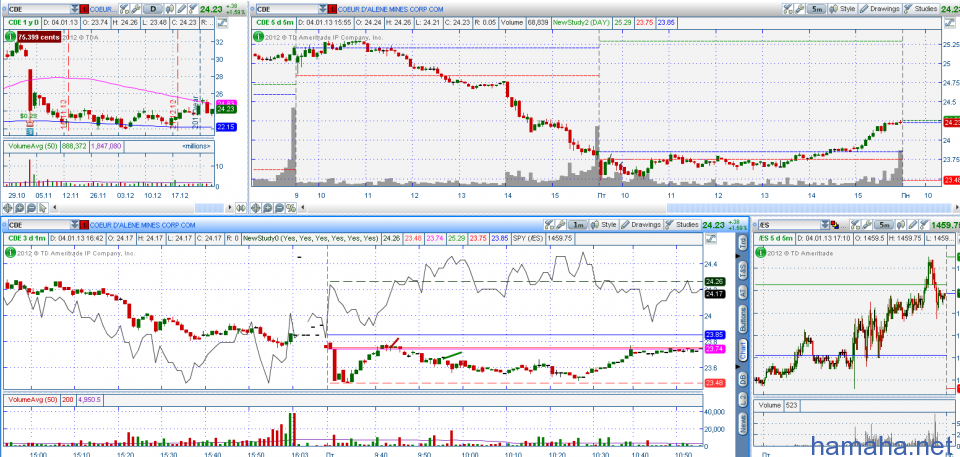Click the 'SPY (/ES)' study label
This screenshot has width=960, height=457.
pos(529,238)
